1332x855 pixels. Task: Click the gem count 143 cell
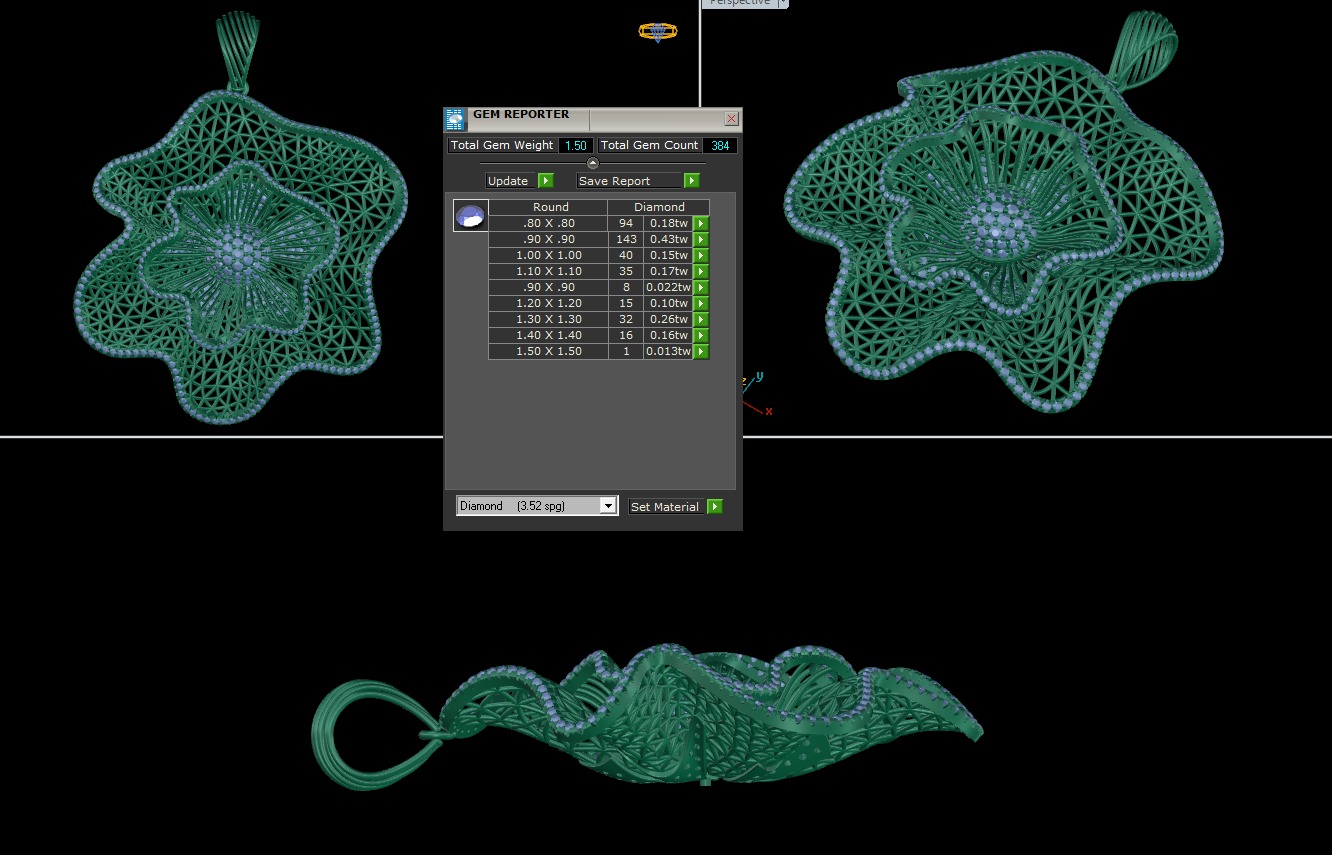click(x=626, y=239)
